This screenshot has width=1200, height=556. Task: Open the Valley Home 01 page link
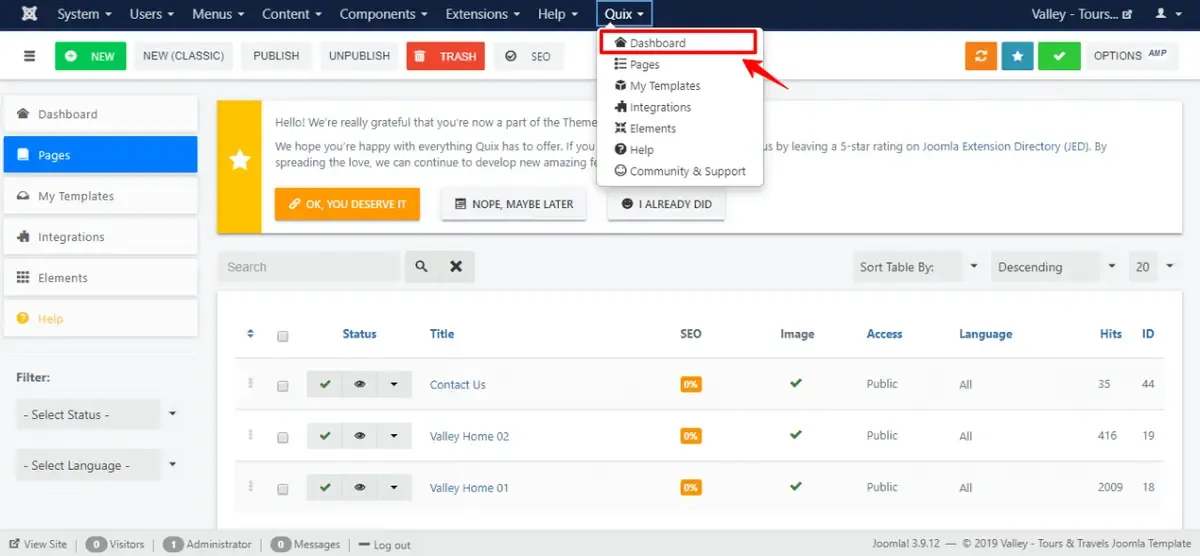click(469, 488)
